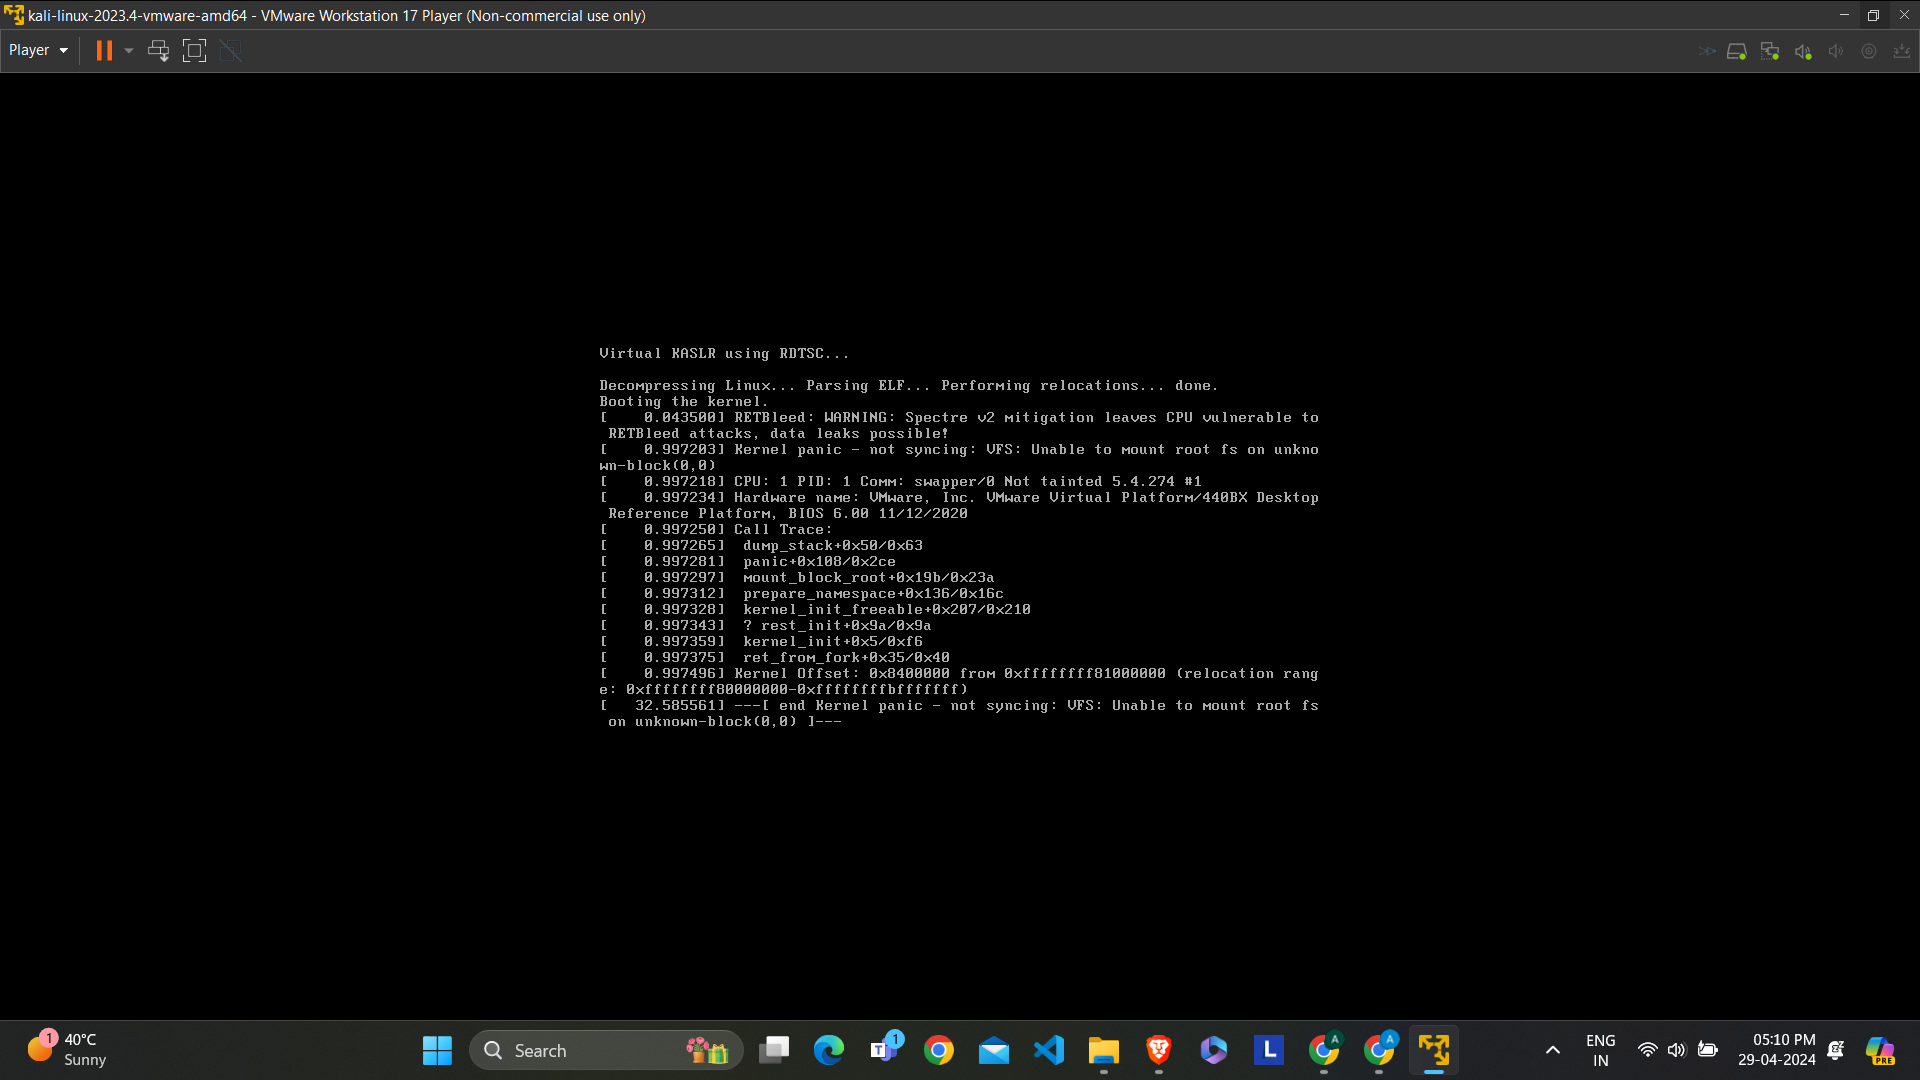Open Visual Studio Code from taskbar
Viewport: 1920px width, 1080px height.
click(1049, 1050)
